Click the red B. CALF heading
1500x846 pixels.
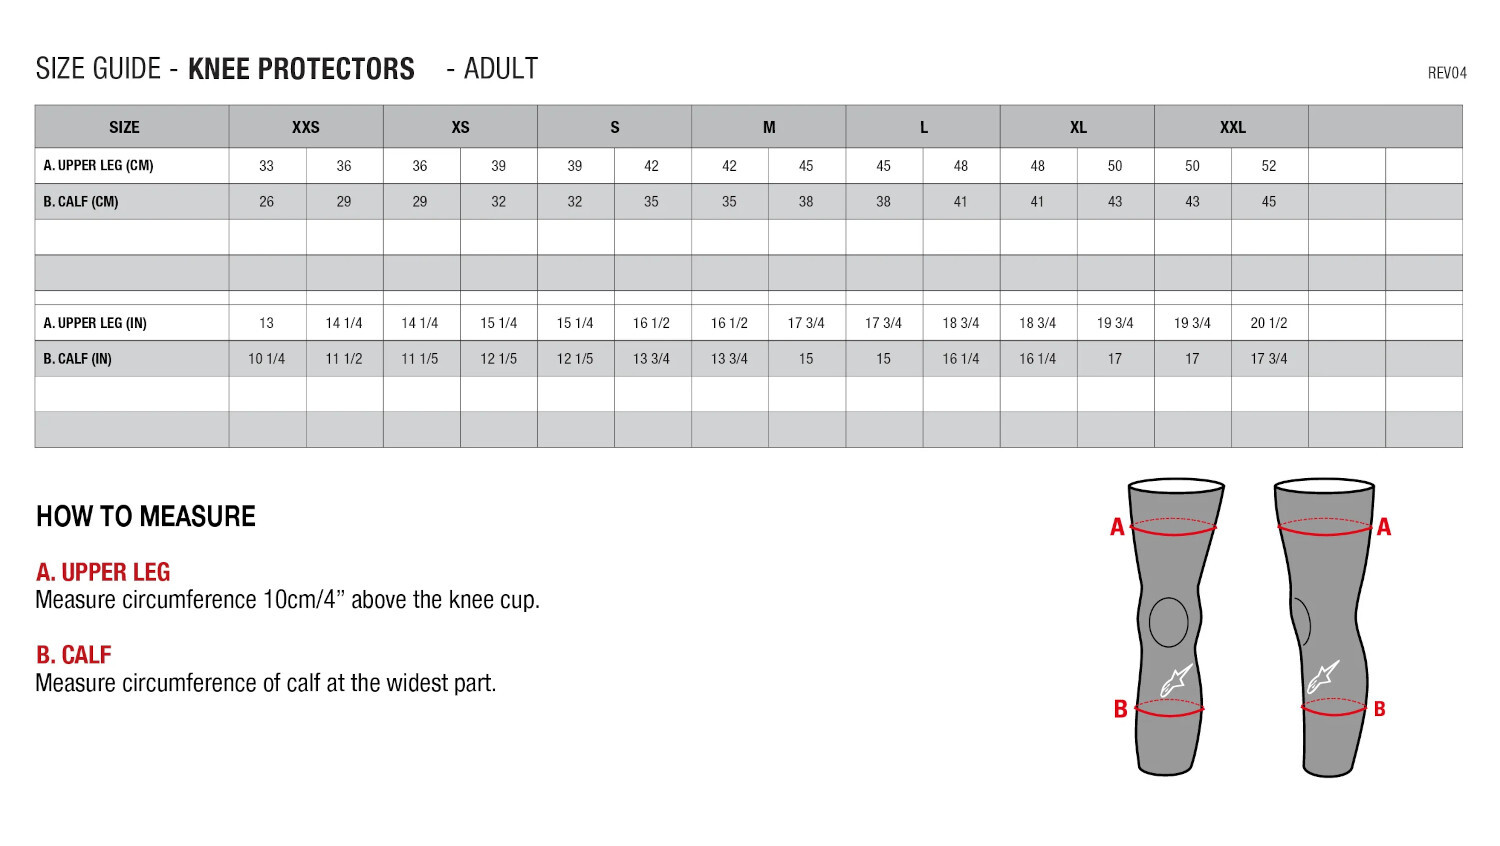click(x=73, y=655)
